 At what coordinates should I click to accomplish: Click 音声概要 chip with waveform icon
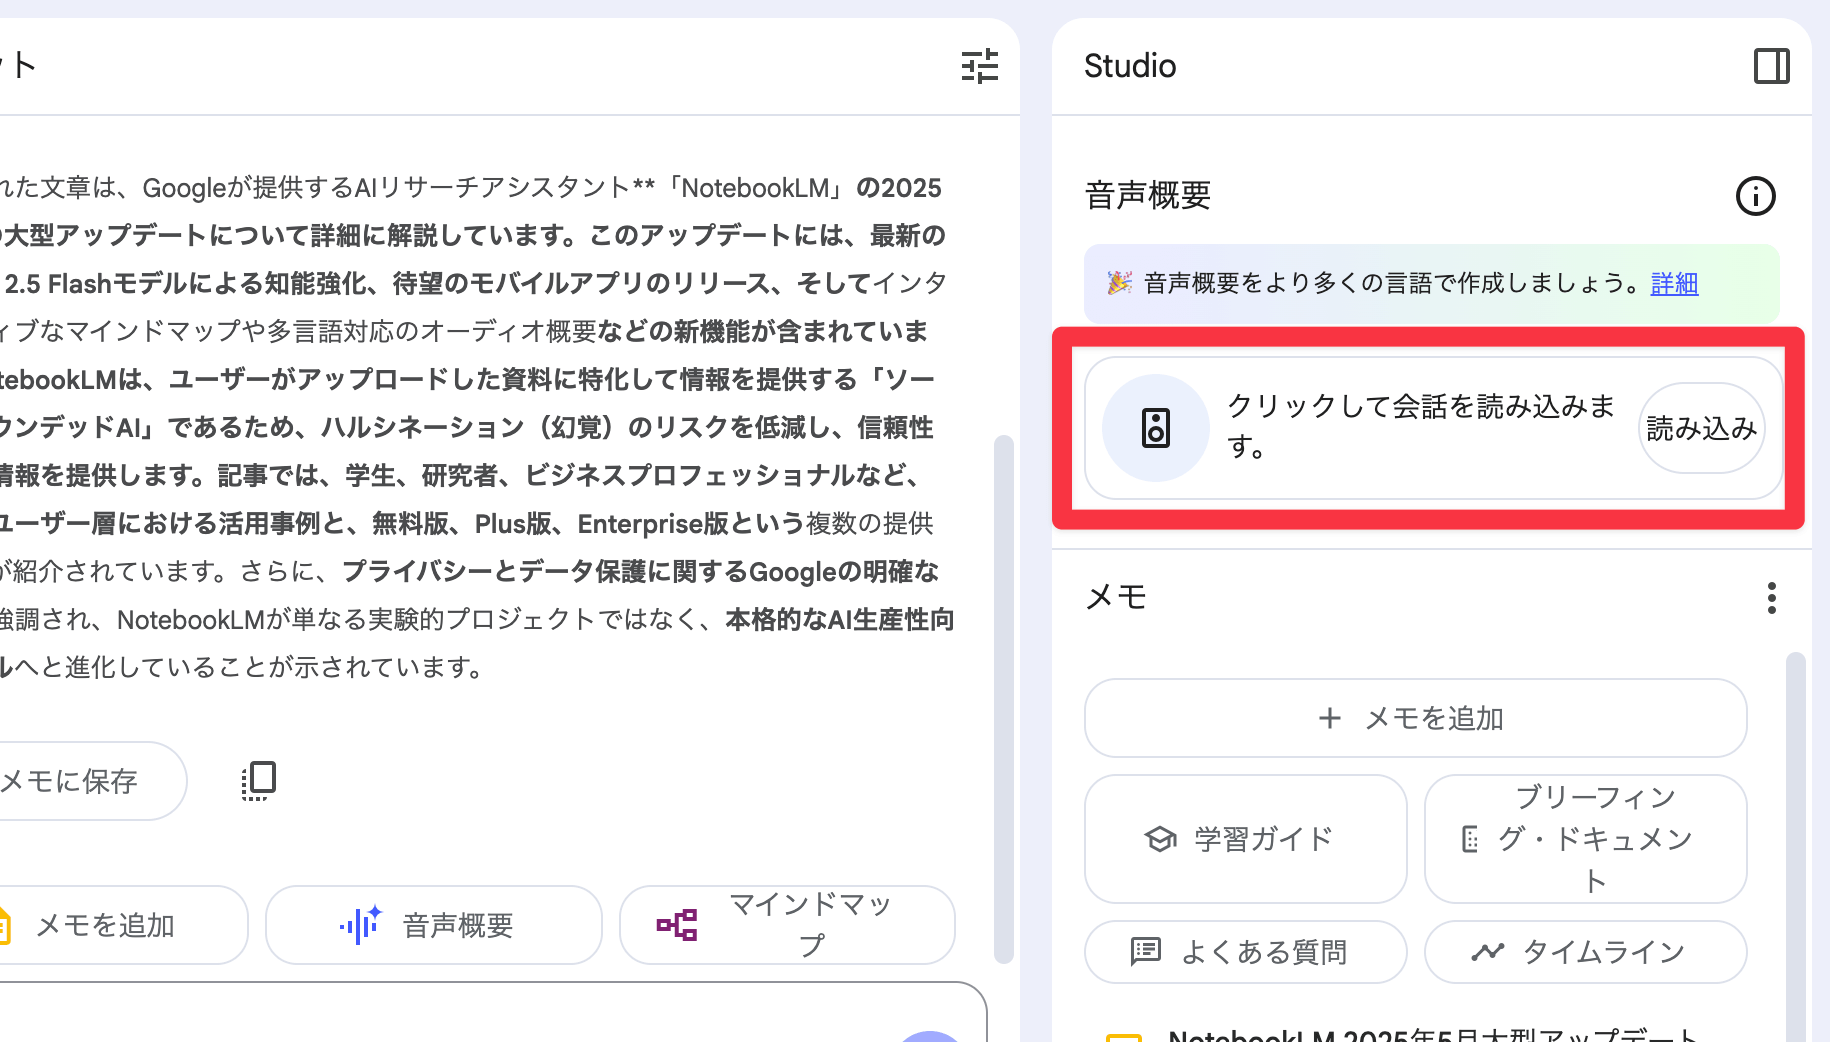point(433,925)
